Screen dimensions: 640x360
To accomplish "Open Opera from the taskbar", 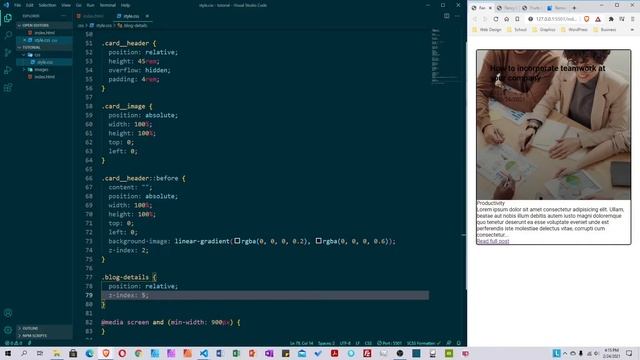I will click(122, 353).
